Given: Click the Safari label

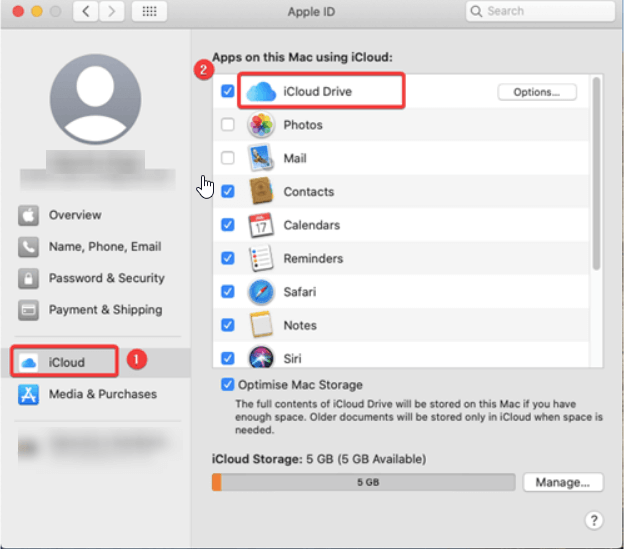Looking at the screenshot, I should 300,292.
